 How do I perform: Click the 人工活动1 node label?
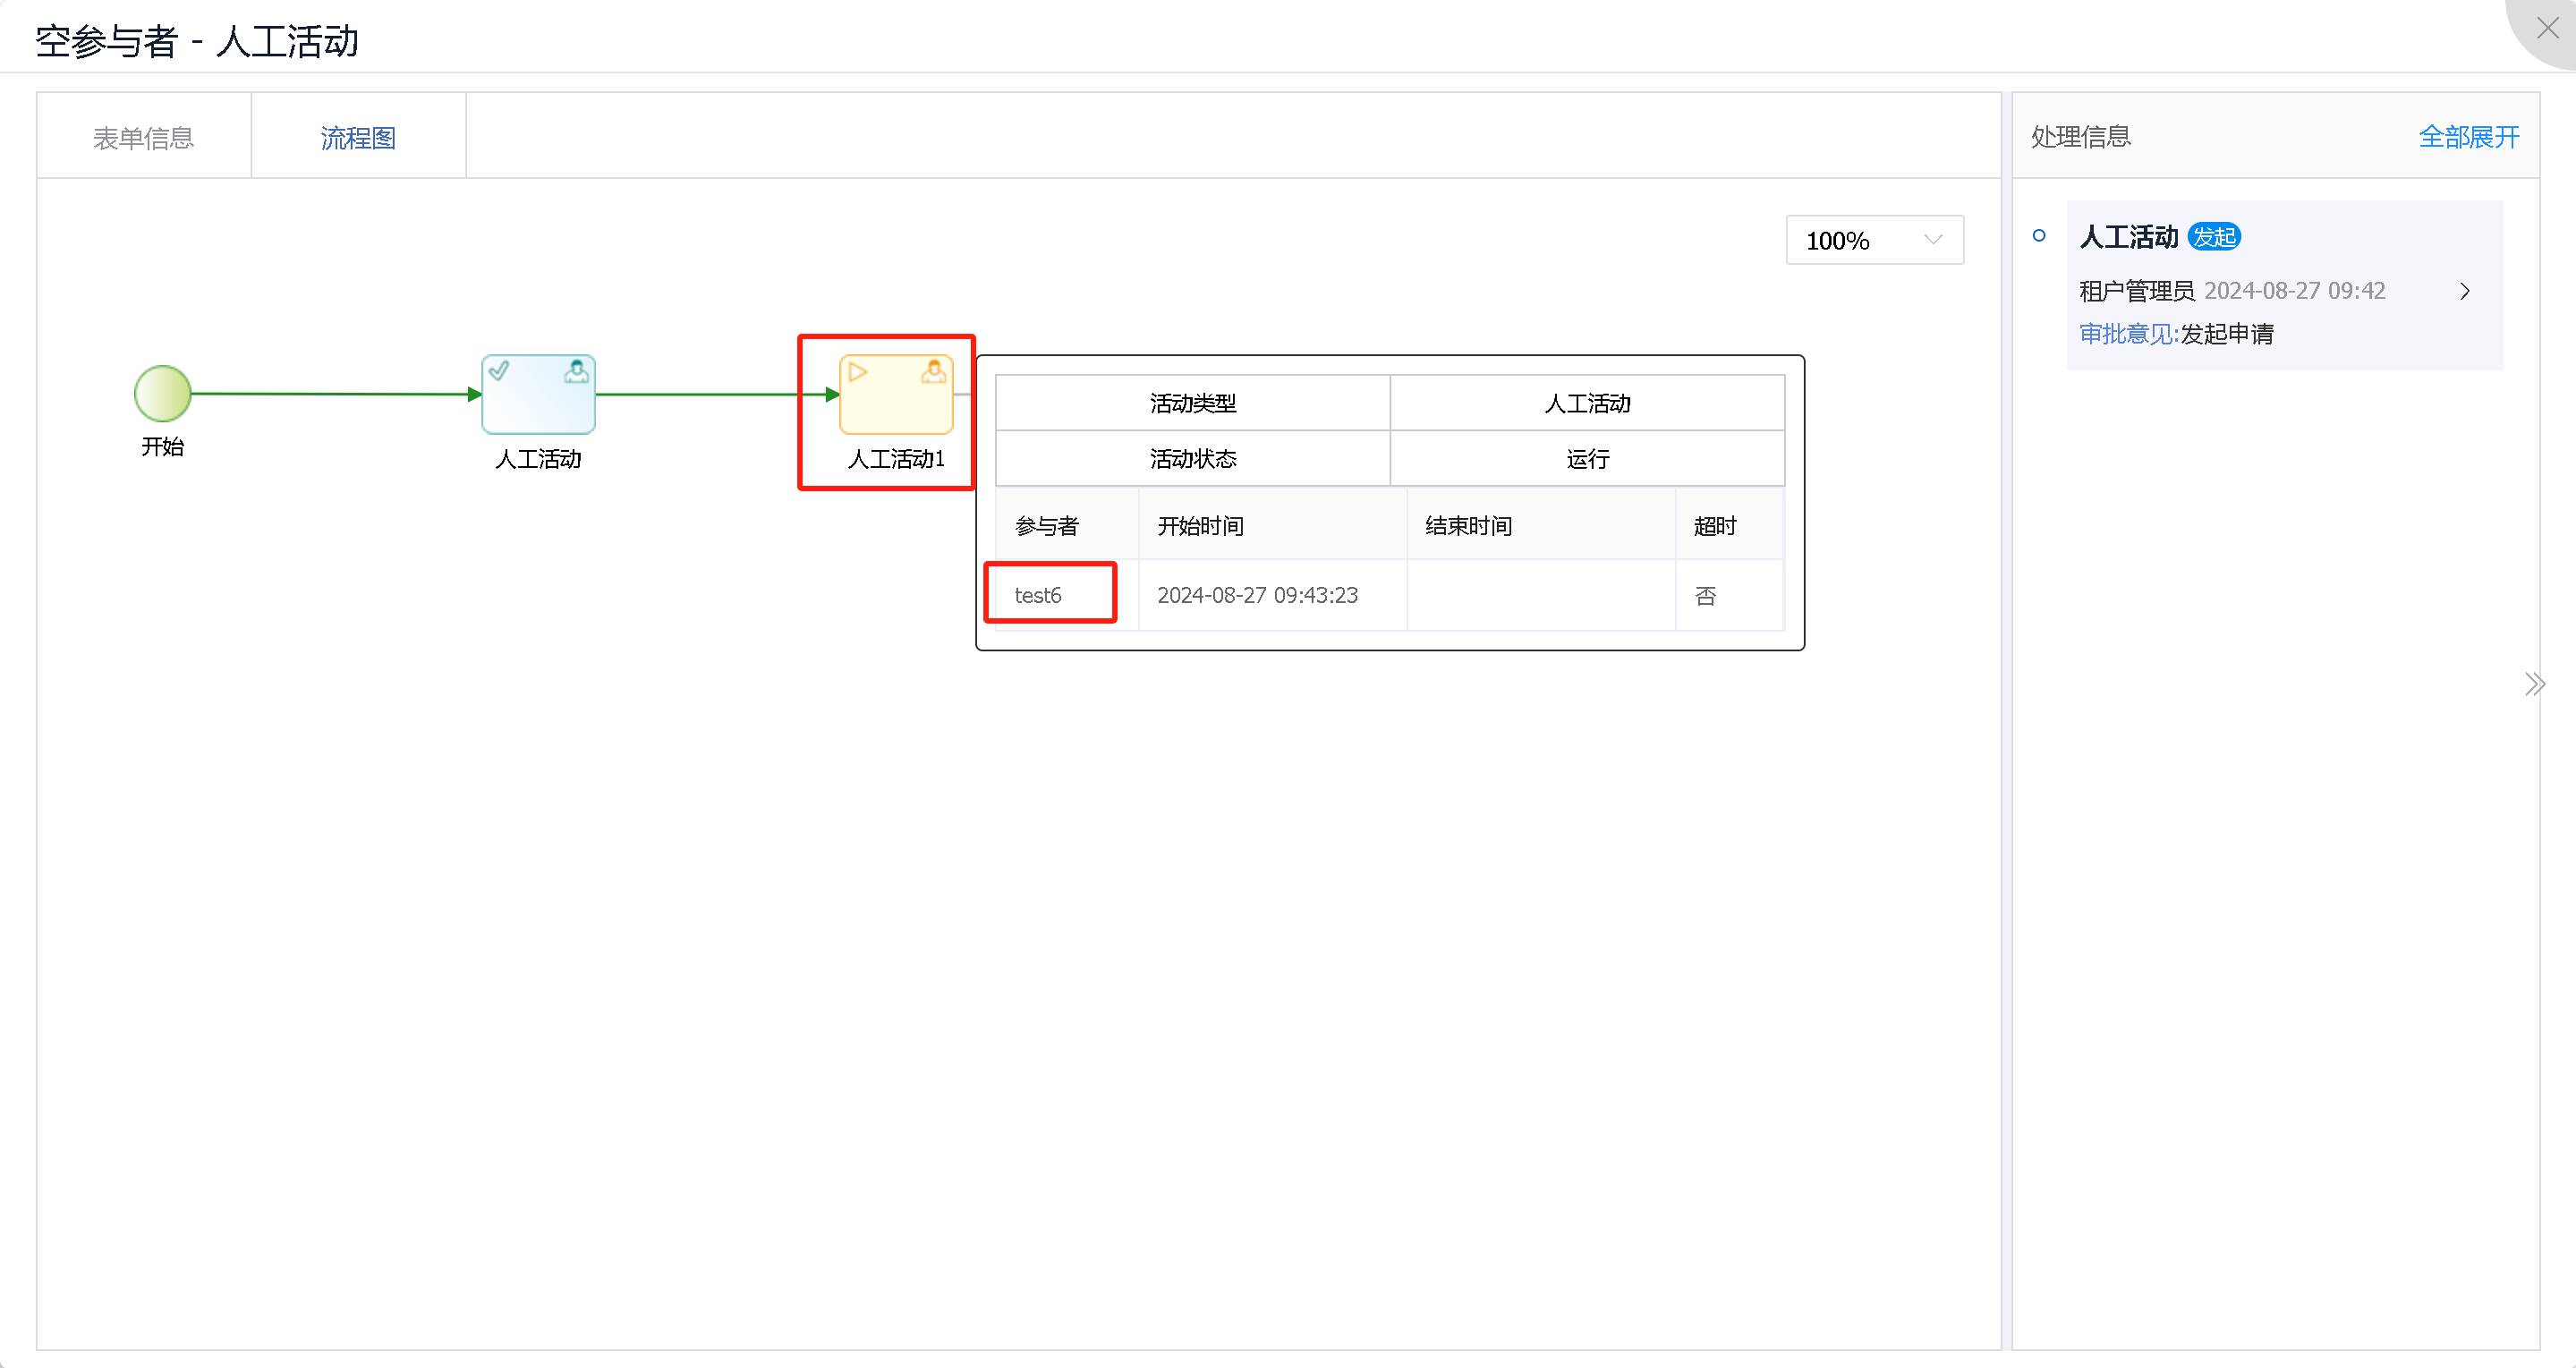pos(895,459)
